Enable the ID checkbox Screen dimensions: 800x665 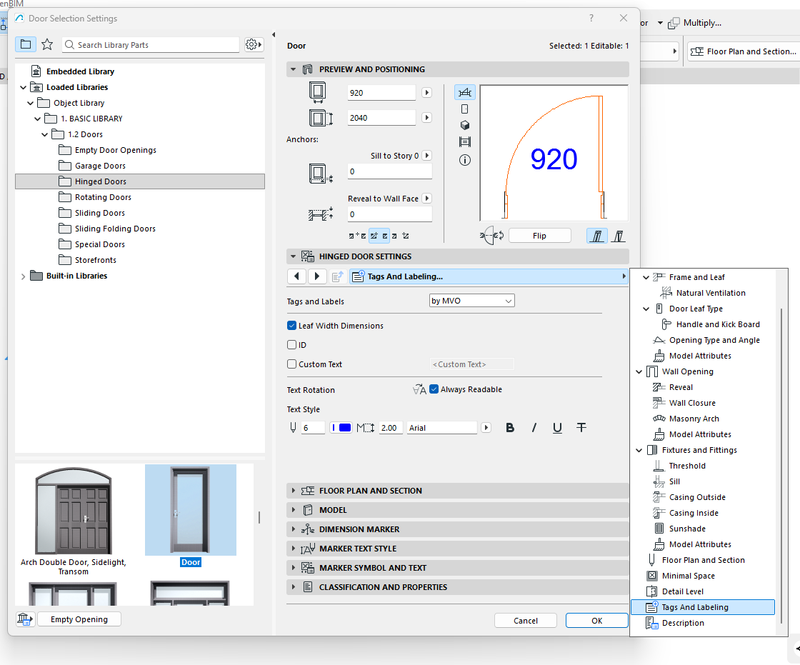pyautogui.click(x=292, y=345)
